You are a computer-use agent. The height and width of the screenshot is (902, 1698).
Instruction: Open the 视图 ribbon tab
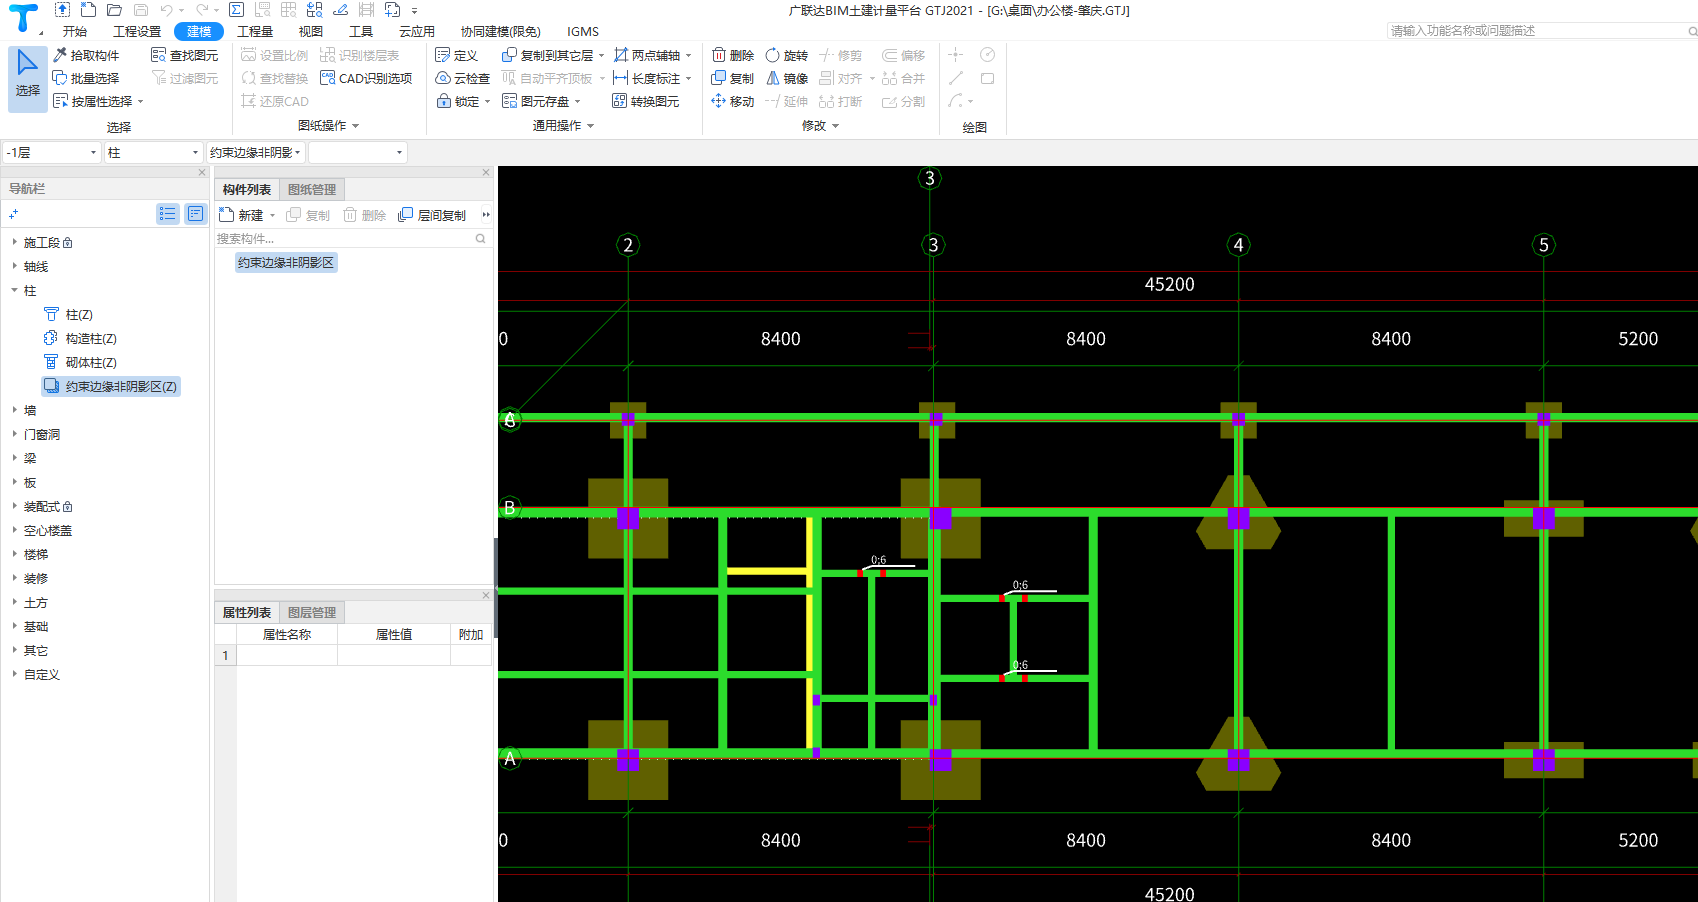[x=311, y=31]
